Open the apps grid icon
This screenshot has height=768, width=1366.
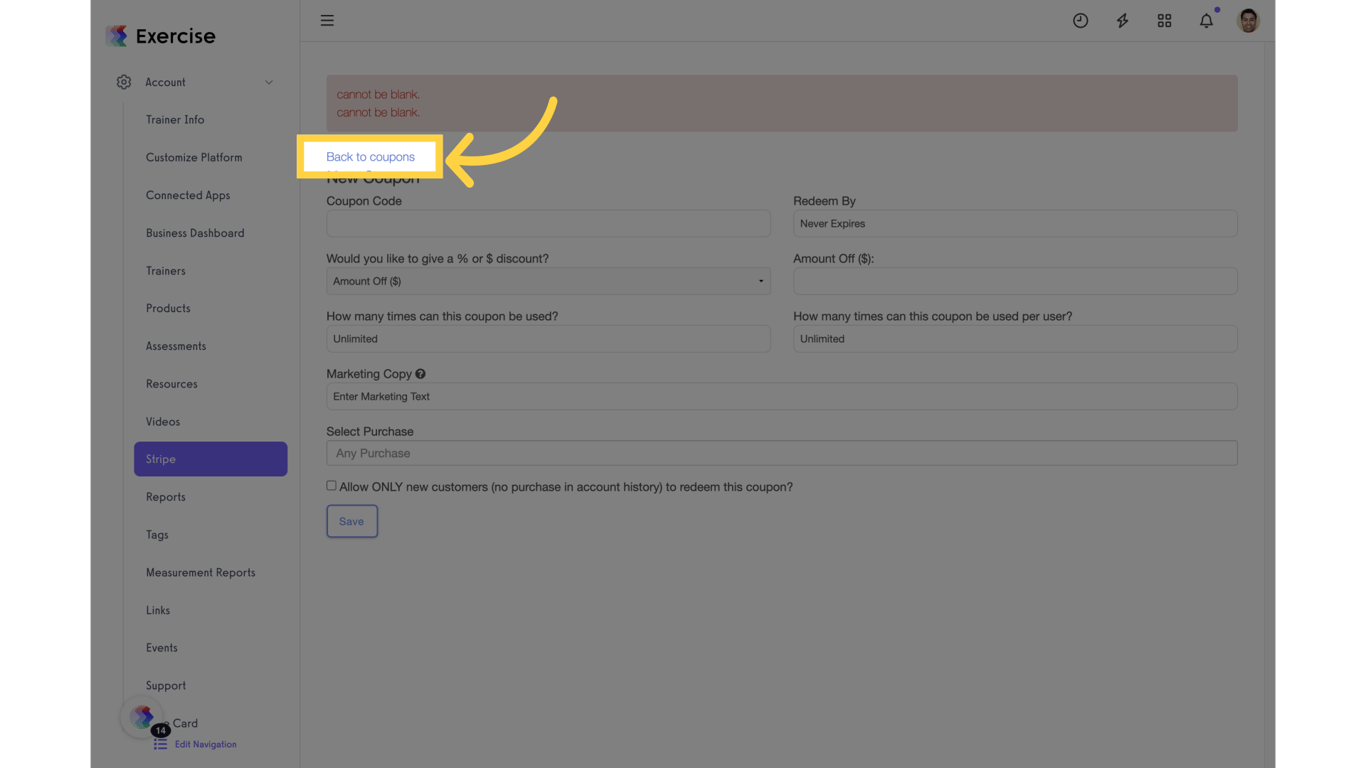pyautogui.click(x=1165, y=20)
